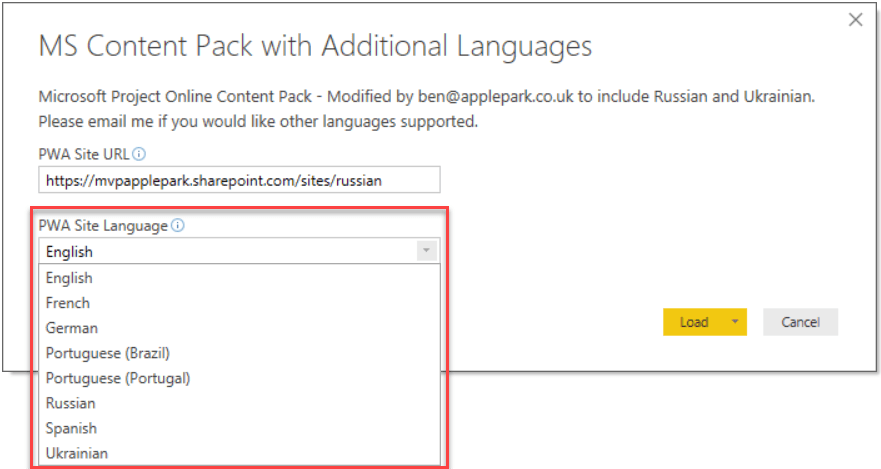This screenshot has height=469, width=881.
Task: Click the info icon beside PWA Site Language
Action: tap(178, 226)
